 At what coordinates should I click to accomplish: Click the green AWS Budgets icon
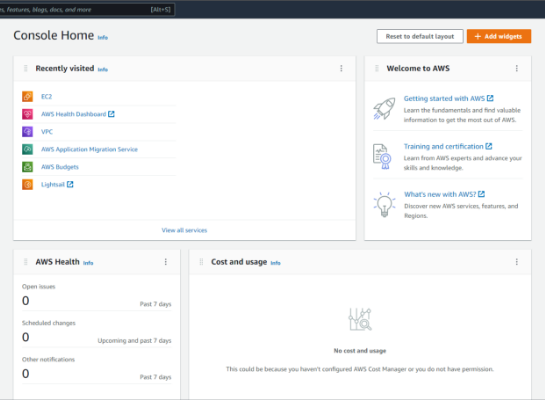tap(27, 167)
